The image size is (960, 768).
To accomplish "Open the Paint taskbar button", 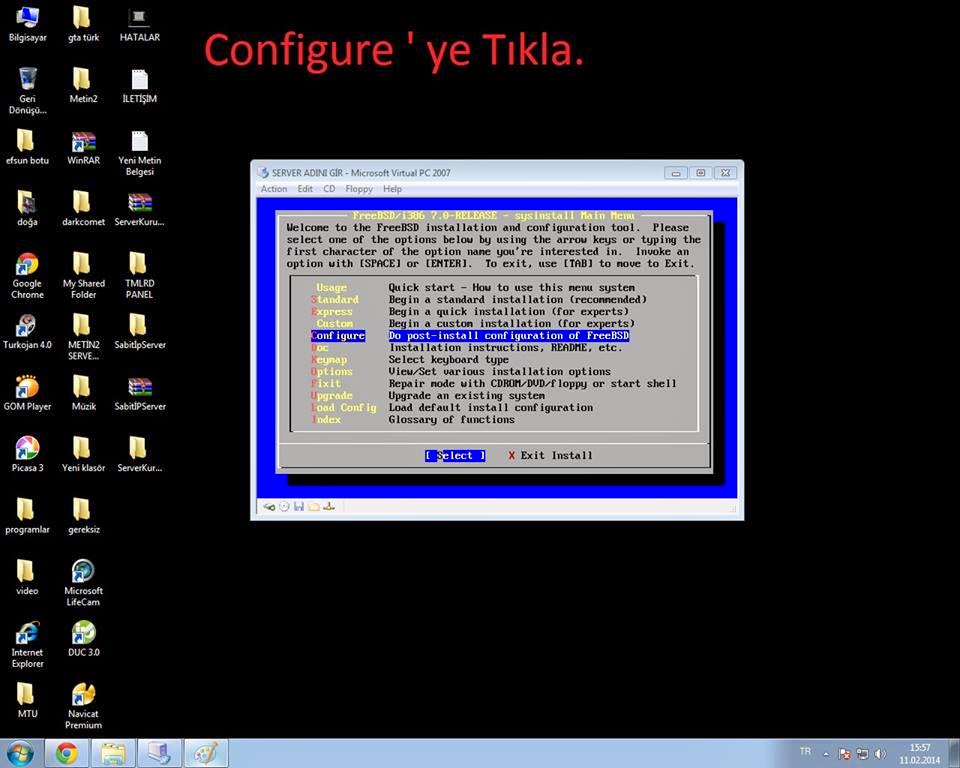I will point(206,753).
